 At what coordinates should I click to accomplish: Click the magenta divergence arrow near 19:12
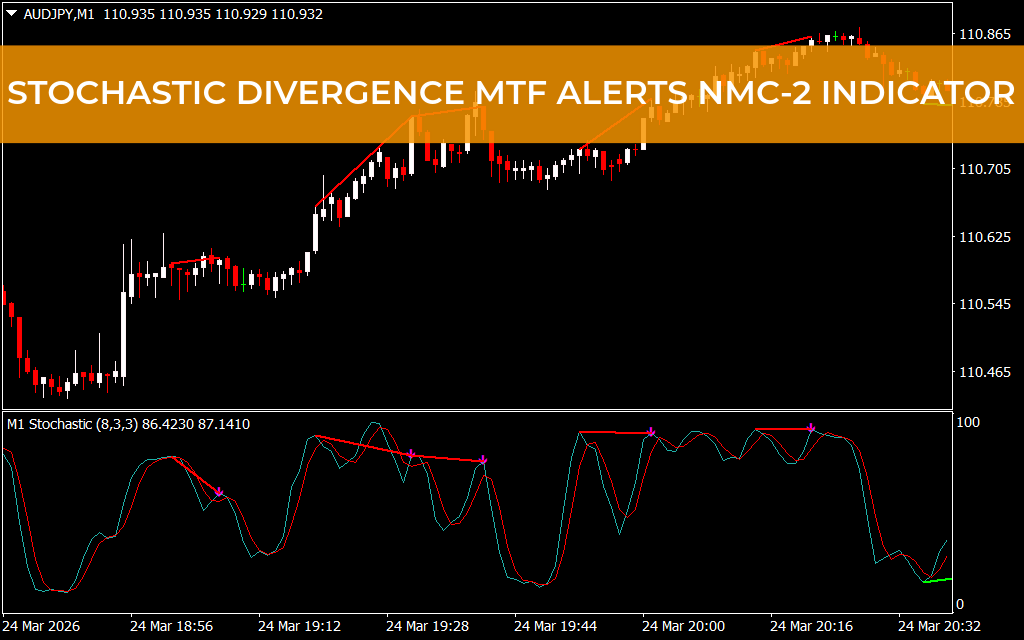click(x=413, y=452)
